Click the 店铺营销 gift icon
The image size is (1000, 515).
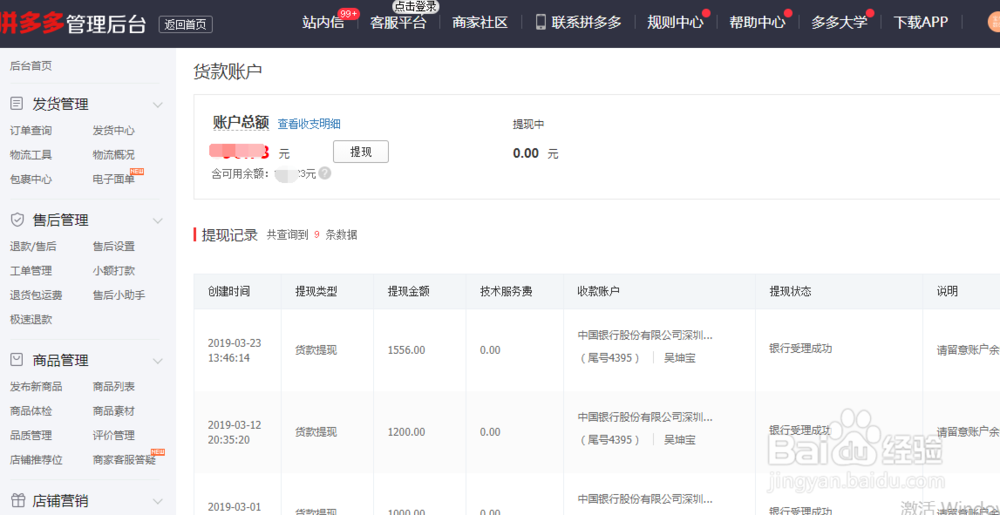coord(17,500)
